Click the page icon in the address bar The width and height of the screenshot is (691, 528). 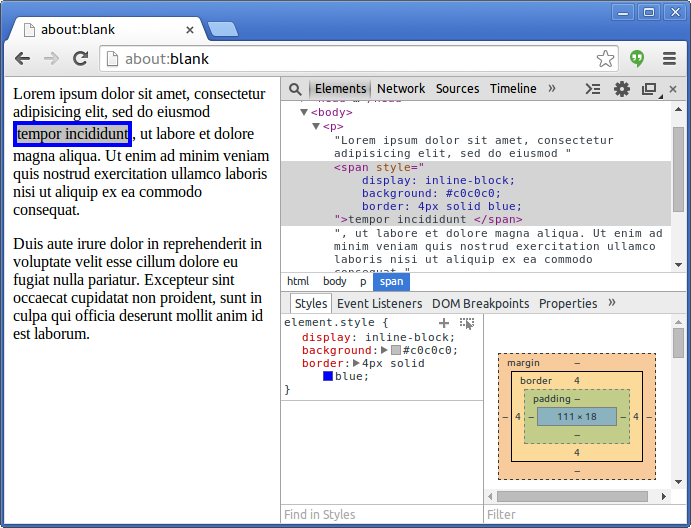113,59
